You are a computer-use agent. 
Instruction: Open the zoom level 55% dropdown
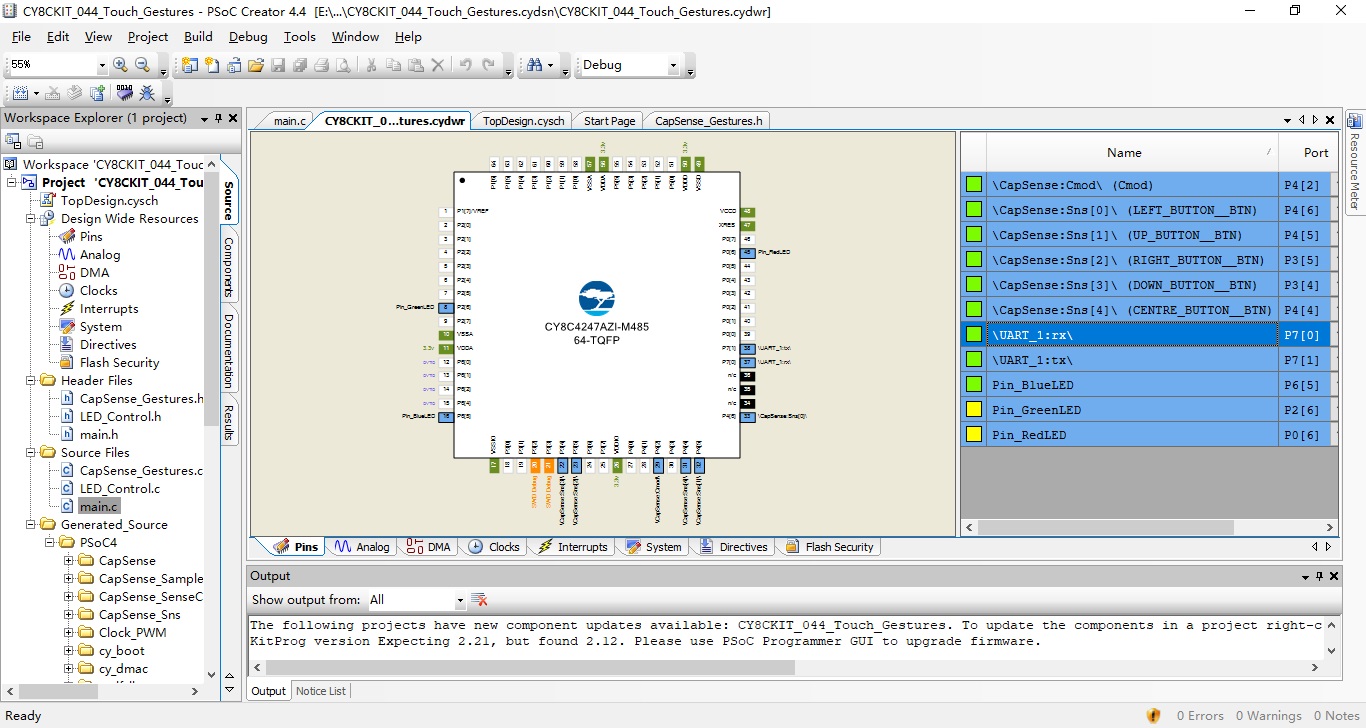tap(102, 66)
